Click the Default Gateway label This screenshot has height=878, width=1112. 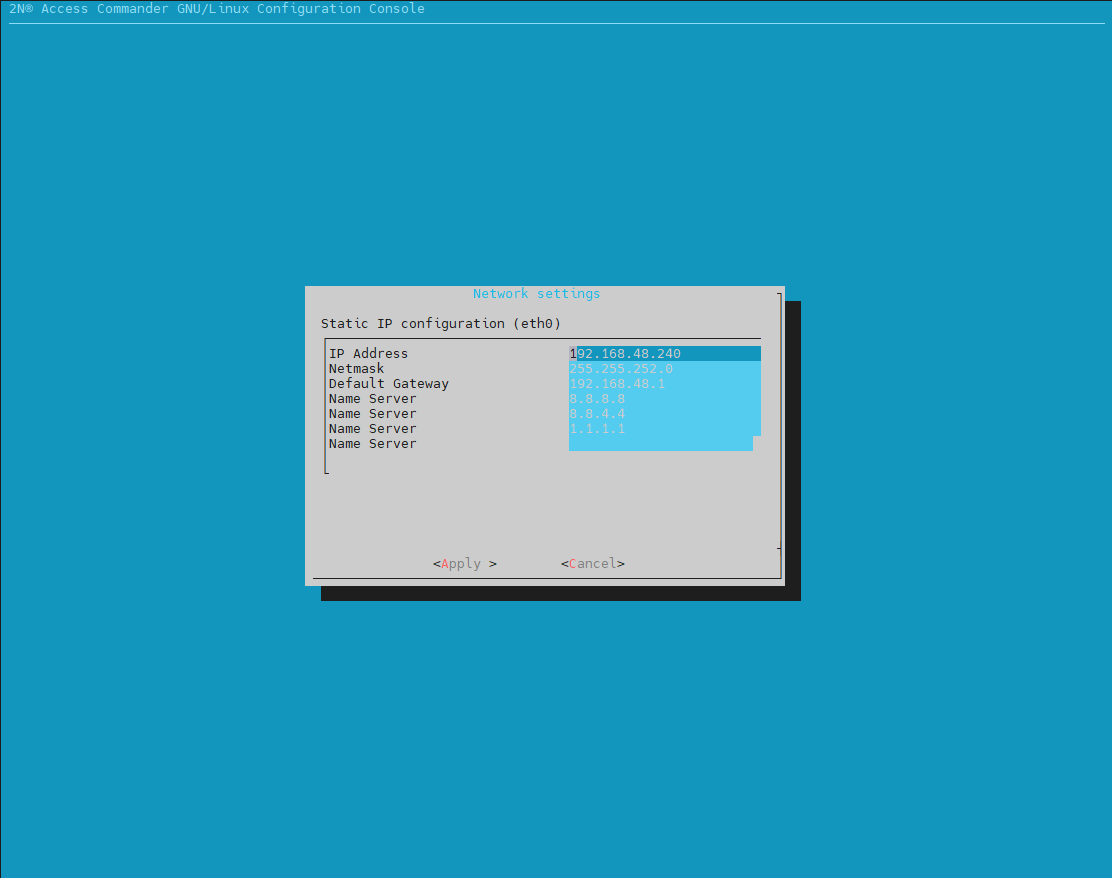coord(389,384)
